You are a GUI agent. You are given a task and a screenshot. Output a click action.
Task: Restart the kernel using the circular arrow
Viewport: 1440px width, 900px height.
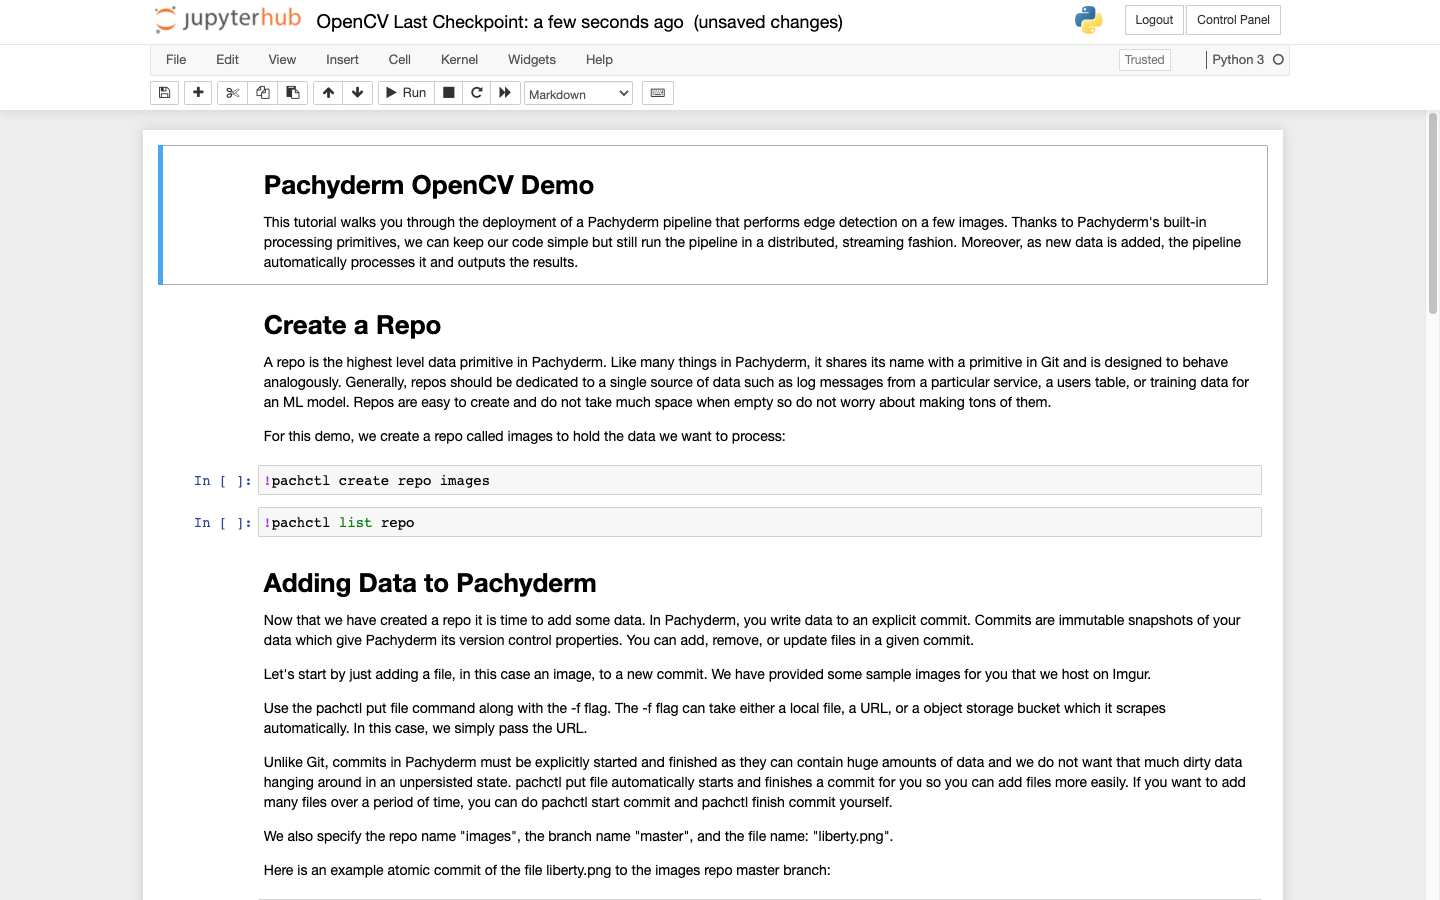pos(477,93)
